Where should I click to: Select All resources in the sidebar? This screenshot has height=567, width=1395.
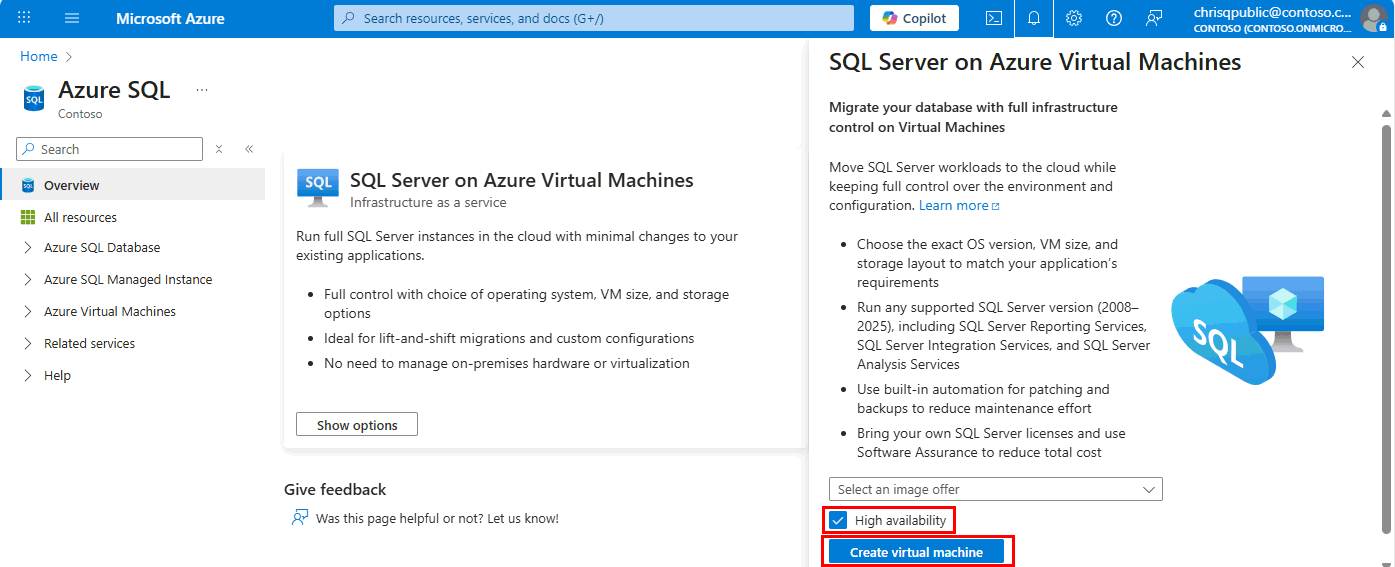tap(80, 217)
